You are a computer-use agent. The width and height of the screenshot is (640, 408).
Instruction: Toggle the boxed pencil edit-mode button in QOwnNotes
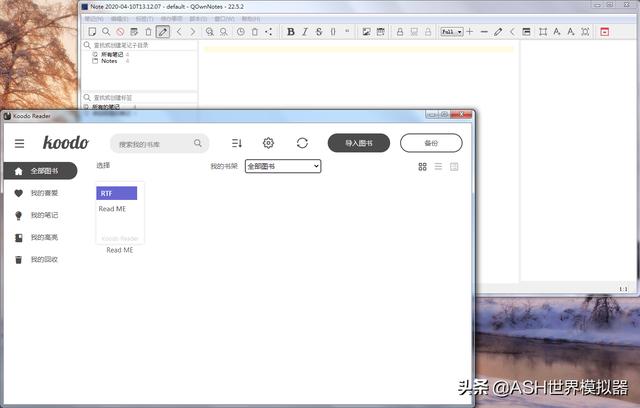(163, 32)
